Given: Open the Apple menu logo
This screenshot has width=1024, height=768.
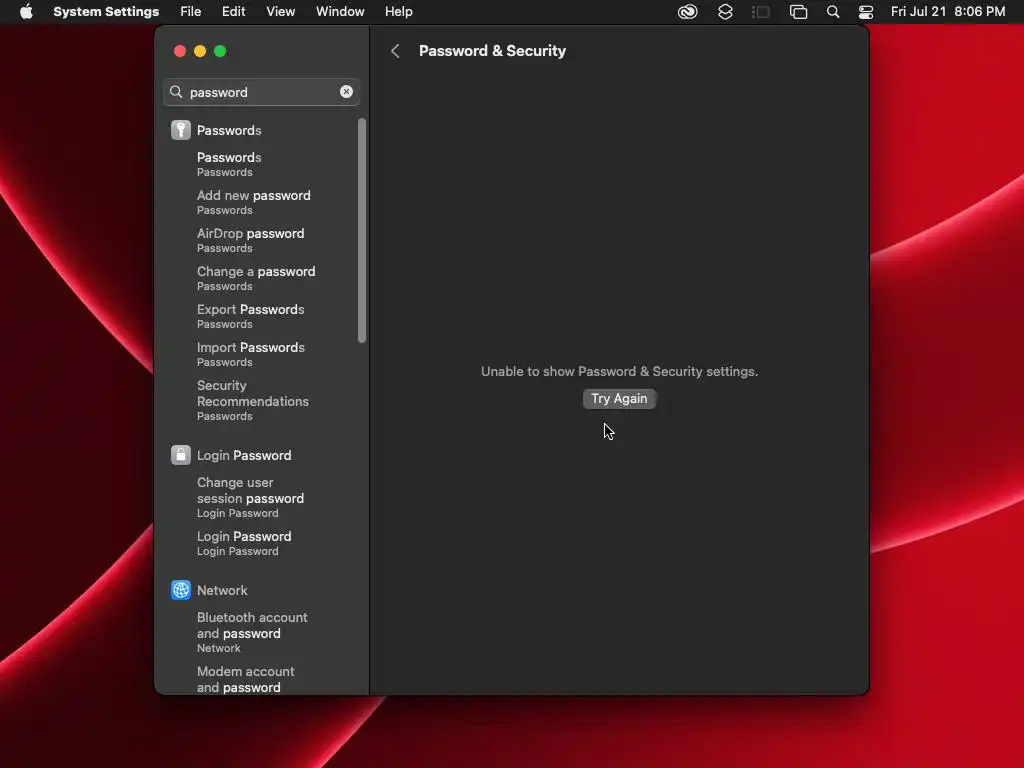Looking at the screenshot, I should (x=26, y=12).
